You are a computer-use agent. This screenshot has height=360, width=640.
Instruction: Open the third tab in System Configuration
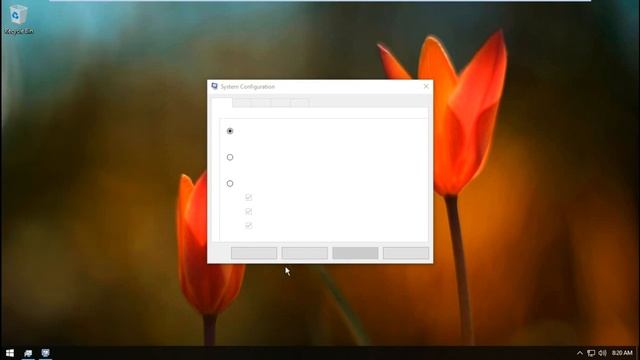(262, 103)
